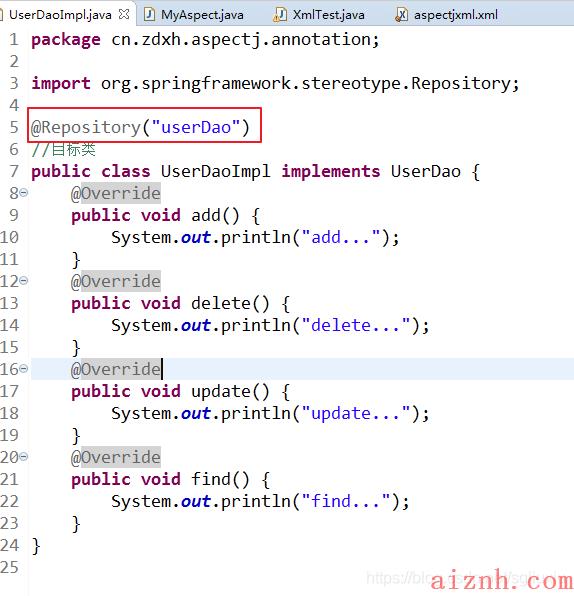Click the import org.springframework.stereotype.Repository line

tap(275, 84)
